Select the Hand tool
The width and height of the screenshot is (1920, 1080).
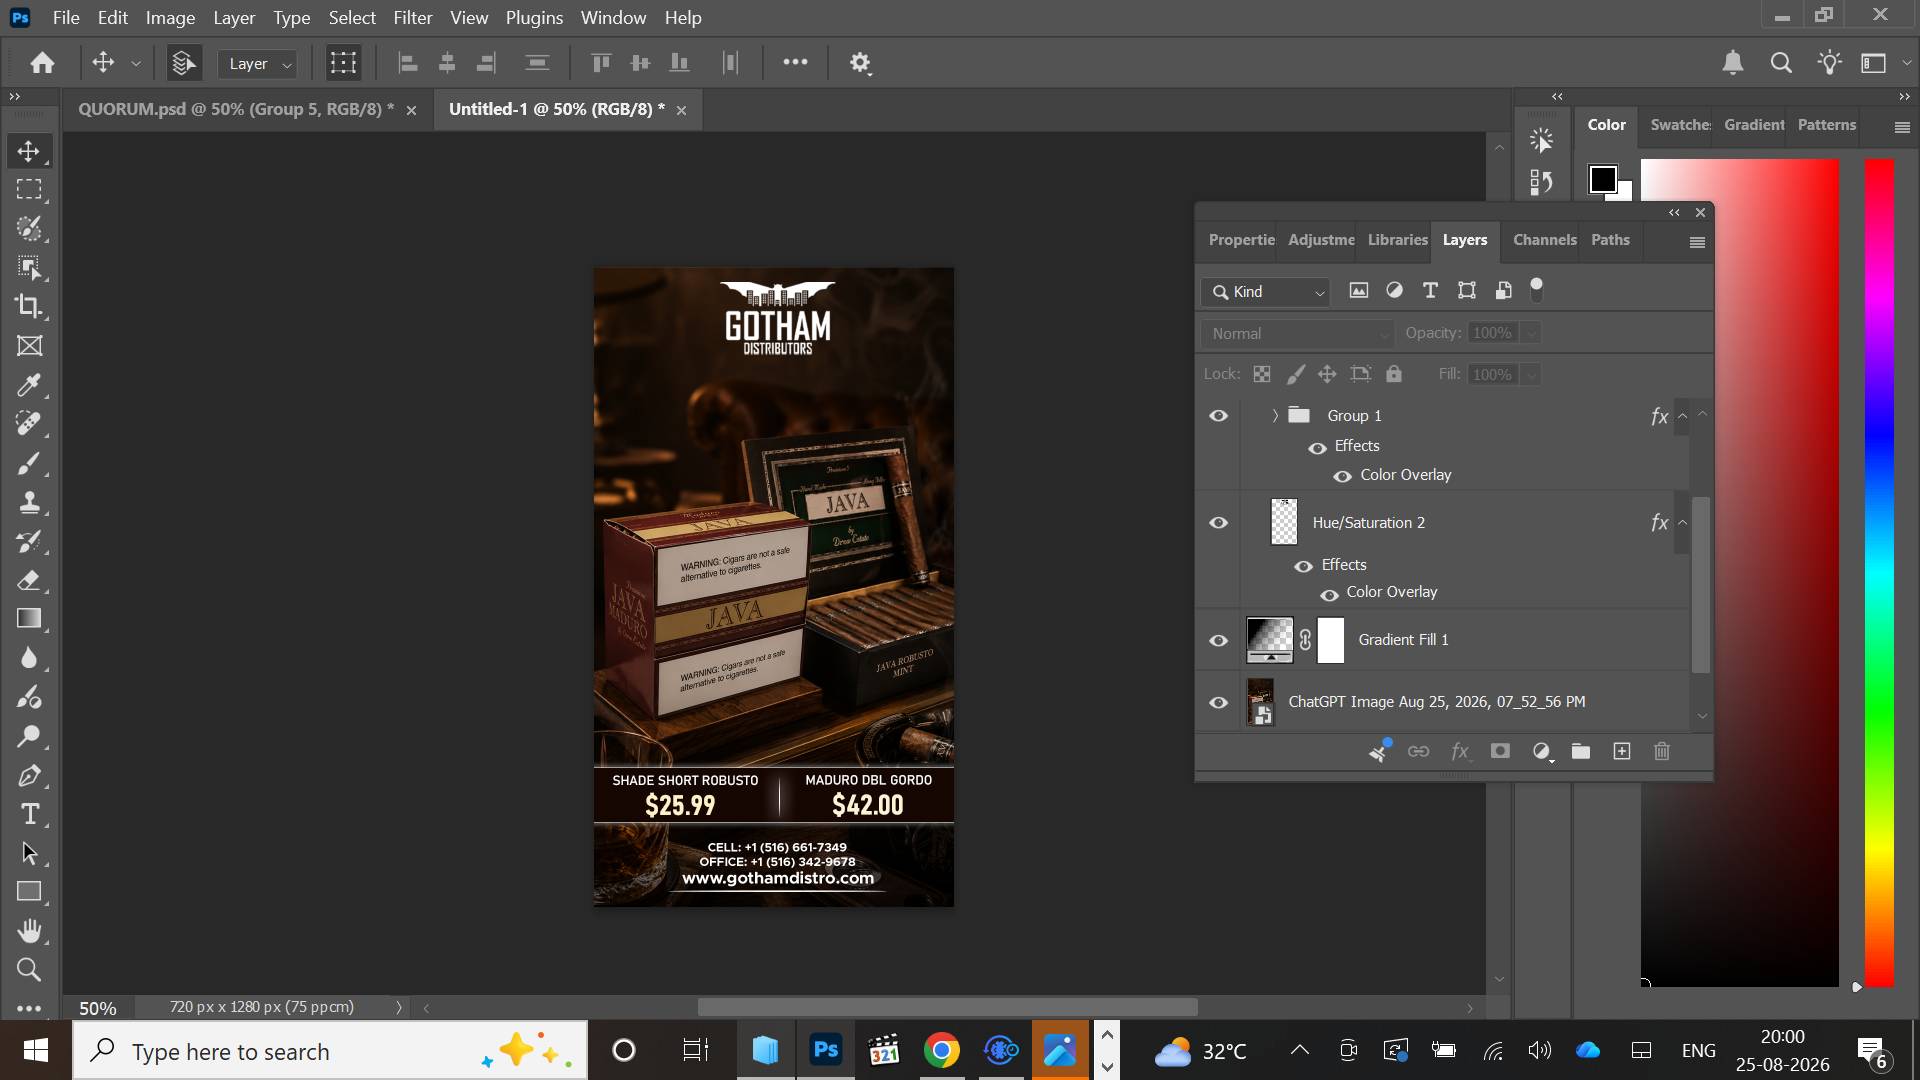29,931
